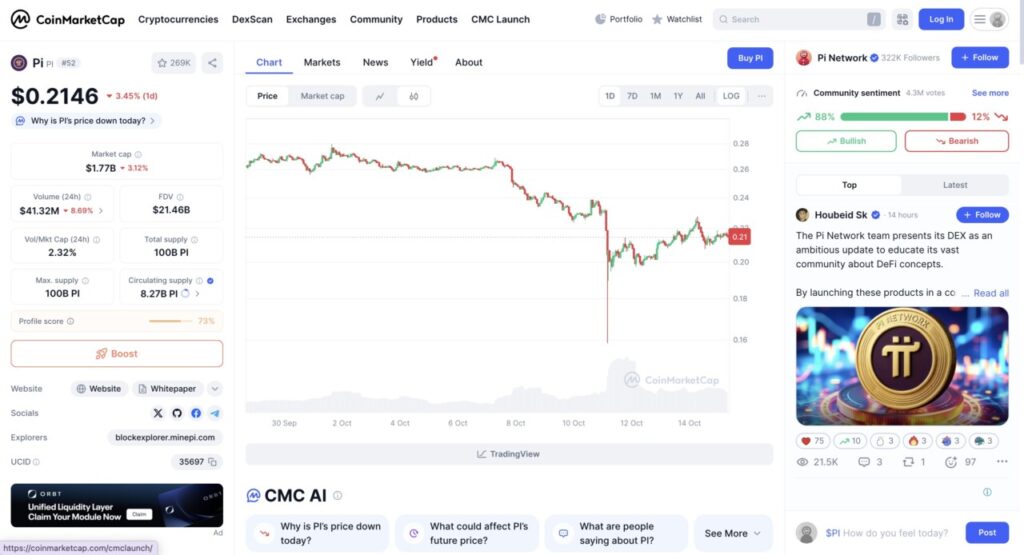
Task: Copy the UCID 35697 with the copy icon
Action: point(213,462)
